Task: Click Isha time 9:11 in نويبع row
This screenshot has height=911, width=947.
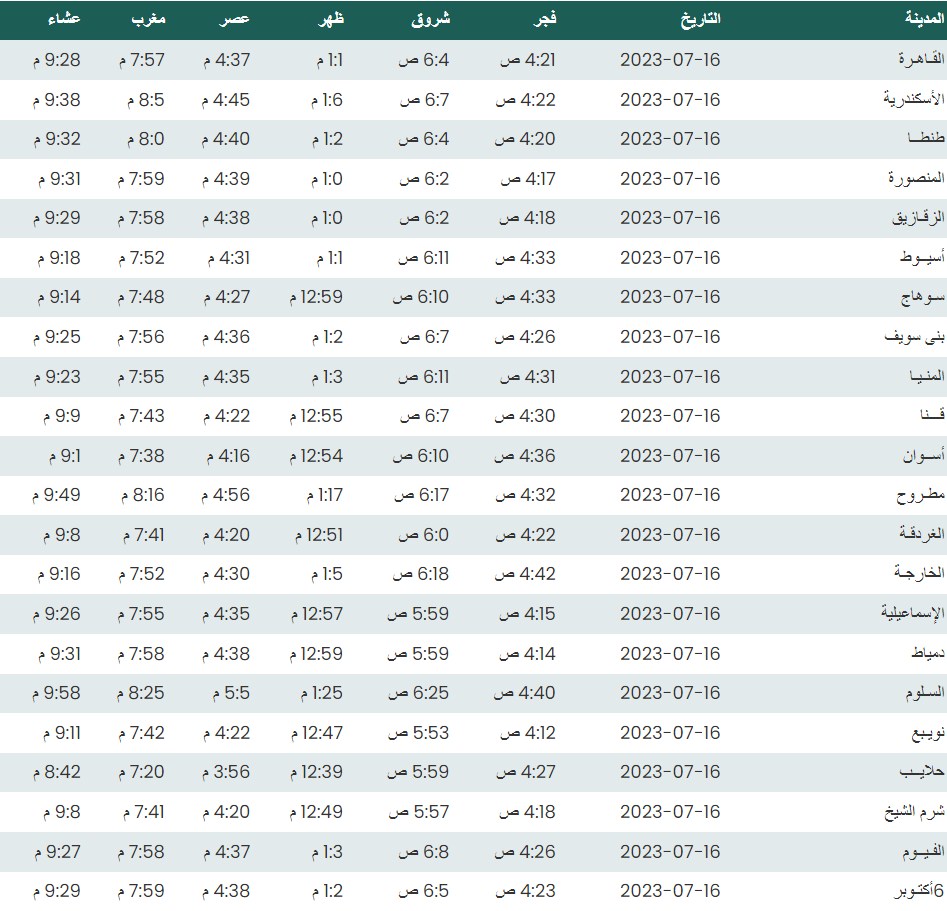Action: pyautogui.click(x=62, y=733)
